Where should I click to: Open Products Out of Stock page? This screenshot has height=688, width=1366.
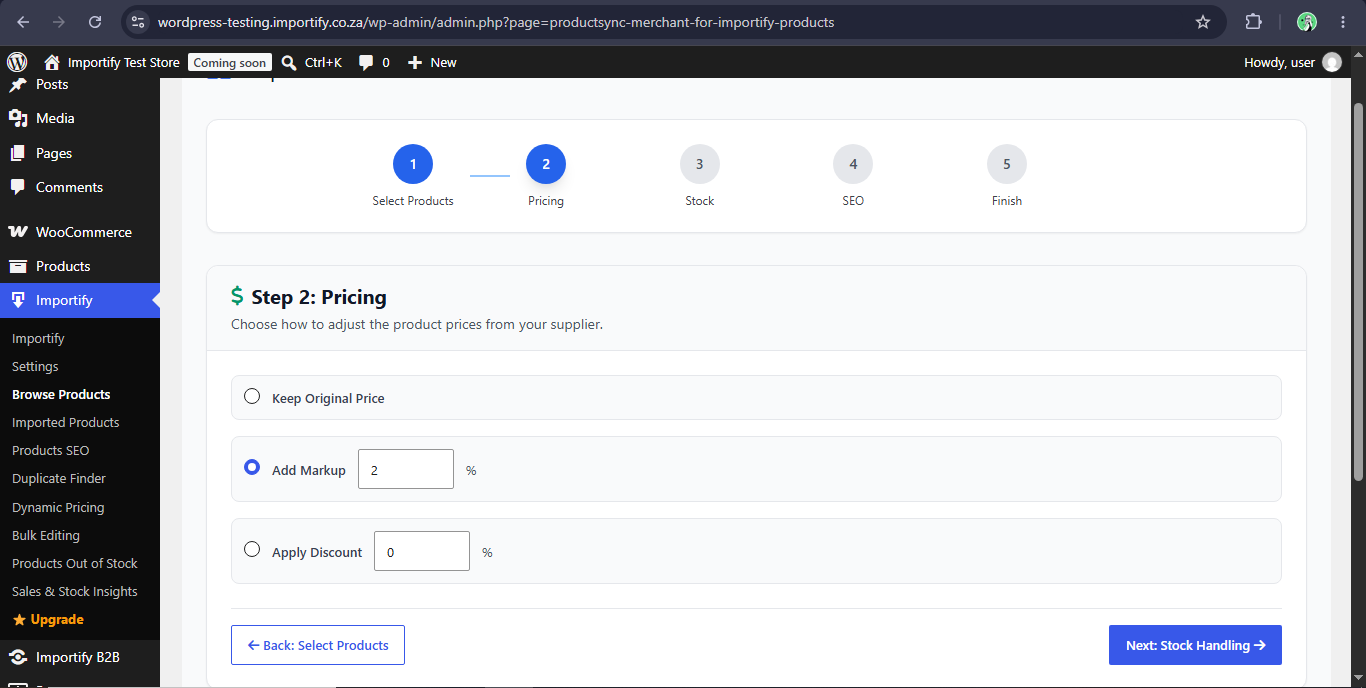tap(75, 563)
